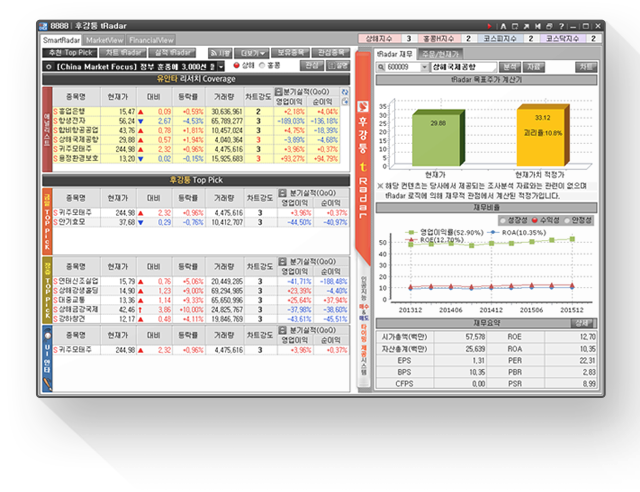Select the Shanghai radio button
The width and height of the screenshot is (640, 492).
pyautogui.click(x=236, y=65)
